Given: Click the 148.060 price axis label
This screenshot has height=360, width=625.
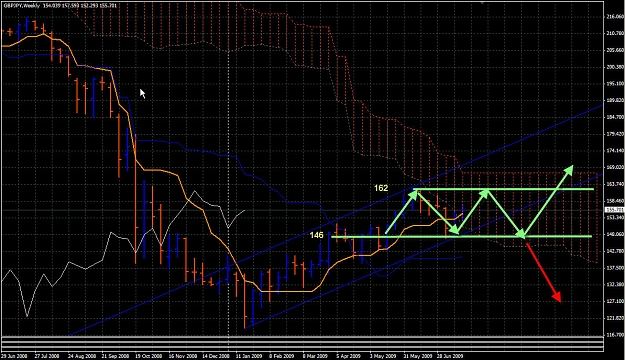Looking at the screenshot, I should [615, 234].
